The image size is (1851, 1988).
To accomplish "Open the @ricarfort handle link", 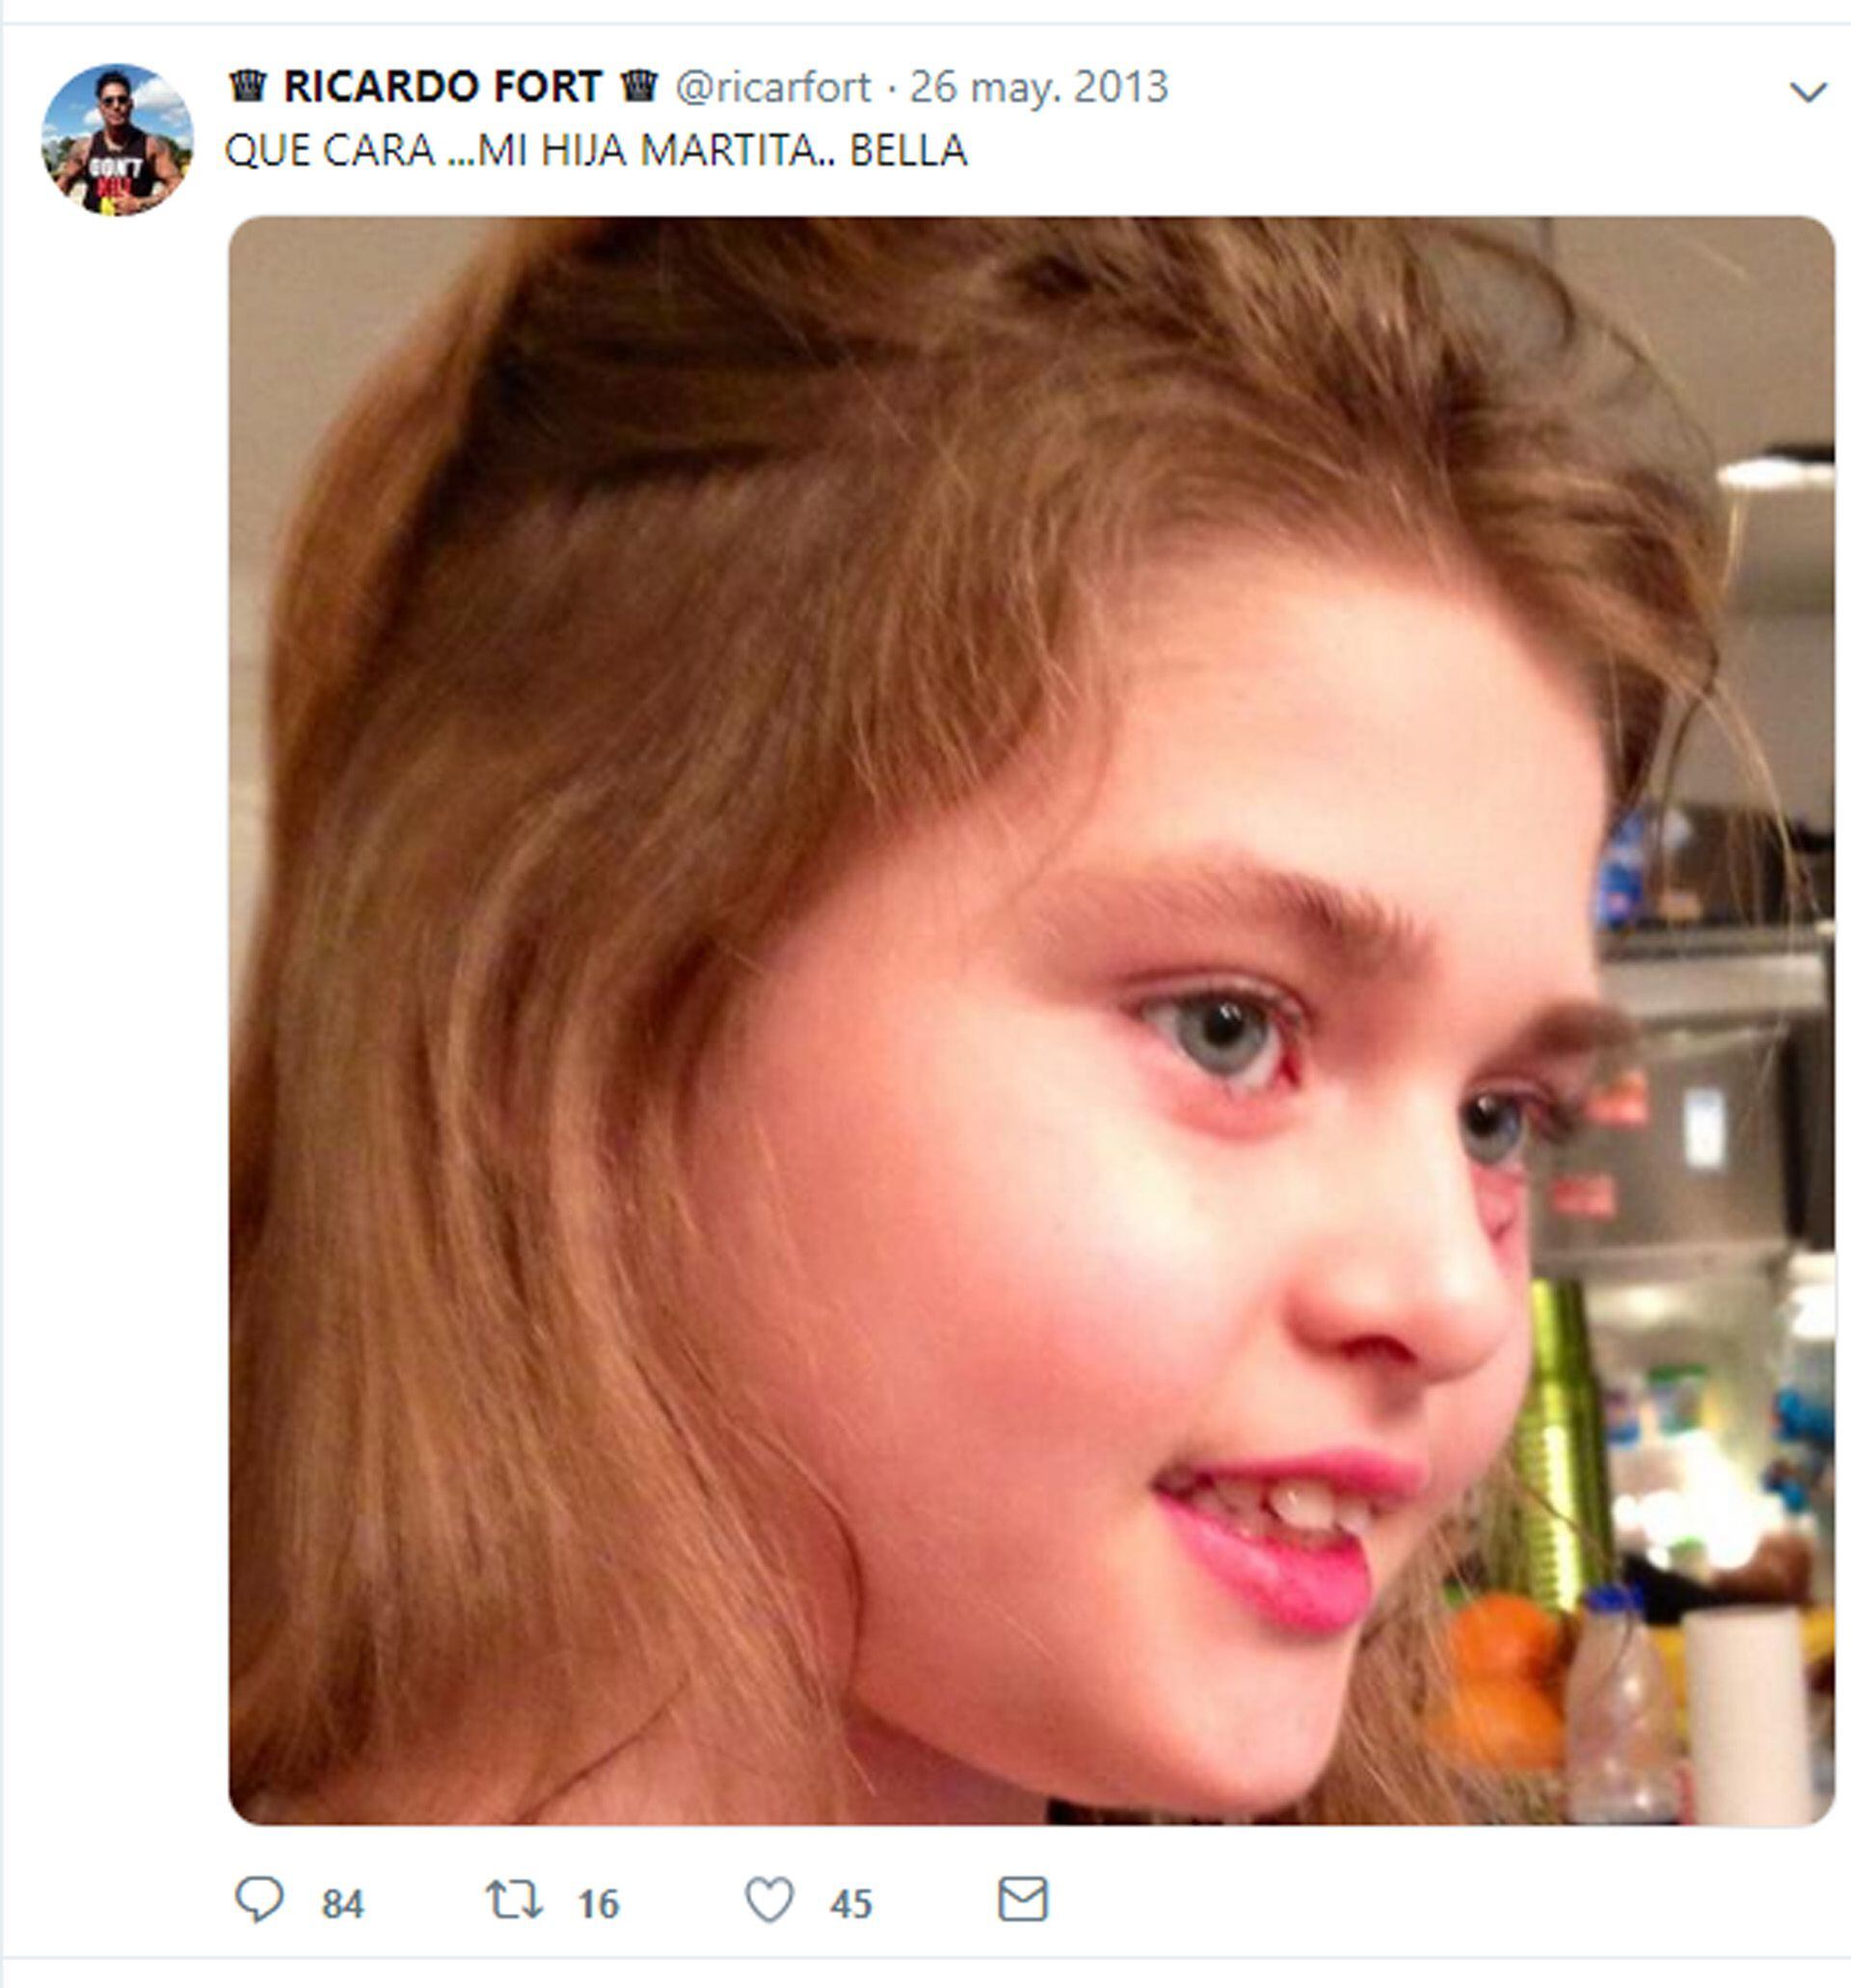I will pyautogui.click(x=774, y=88).
